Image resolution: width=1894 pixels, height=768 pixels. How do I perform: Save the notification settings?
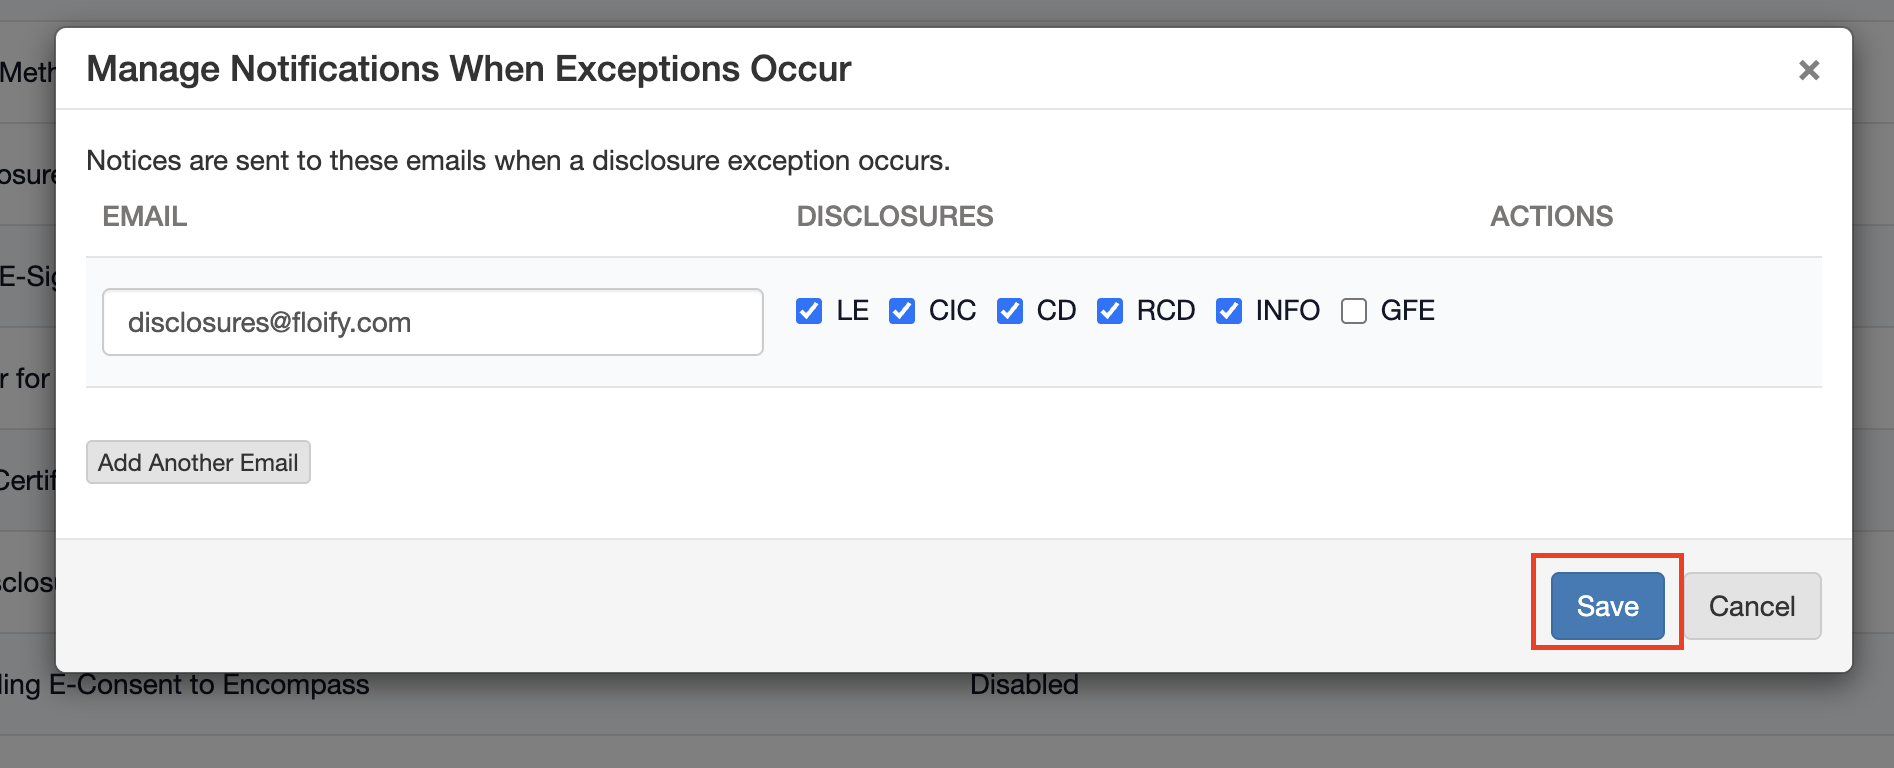[x=1607, y=606]
